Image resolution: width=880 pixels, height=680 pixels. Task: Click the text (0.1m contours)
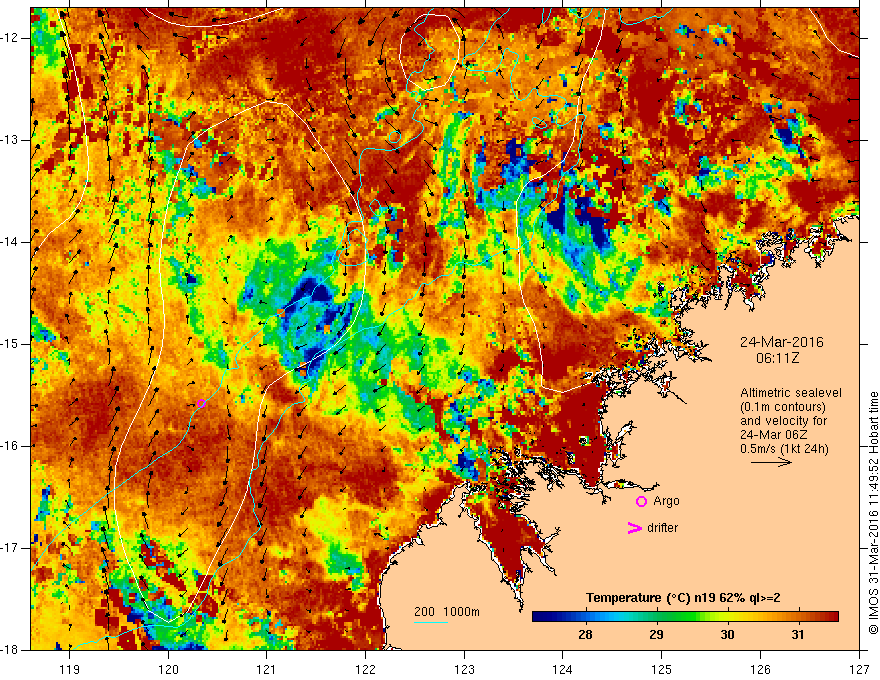783,407
